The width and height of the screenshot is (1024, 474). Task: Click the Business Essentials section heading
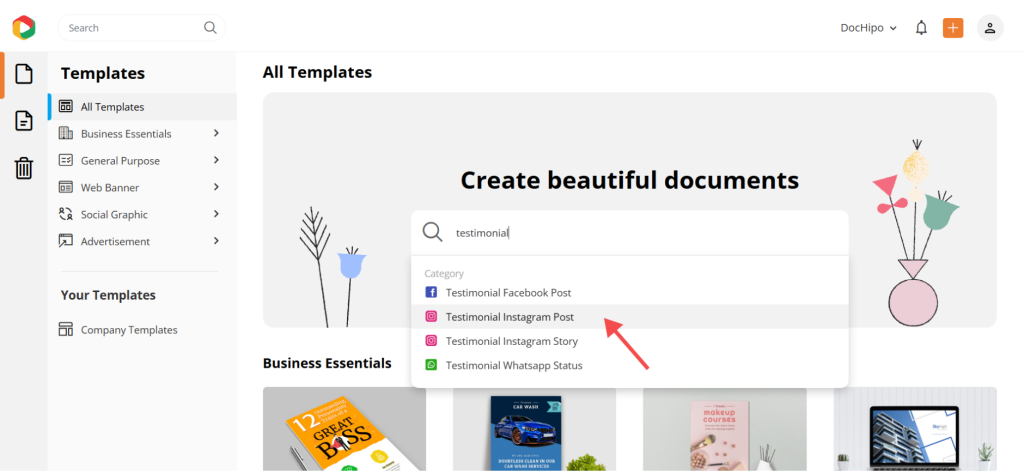pos(327,363)
